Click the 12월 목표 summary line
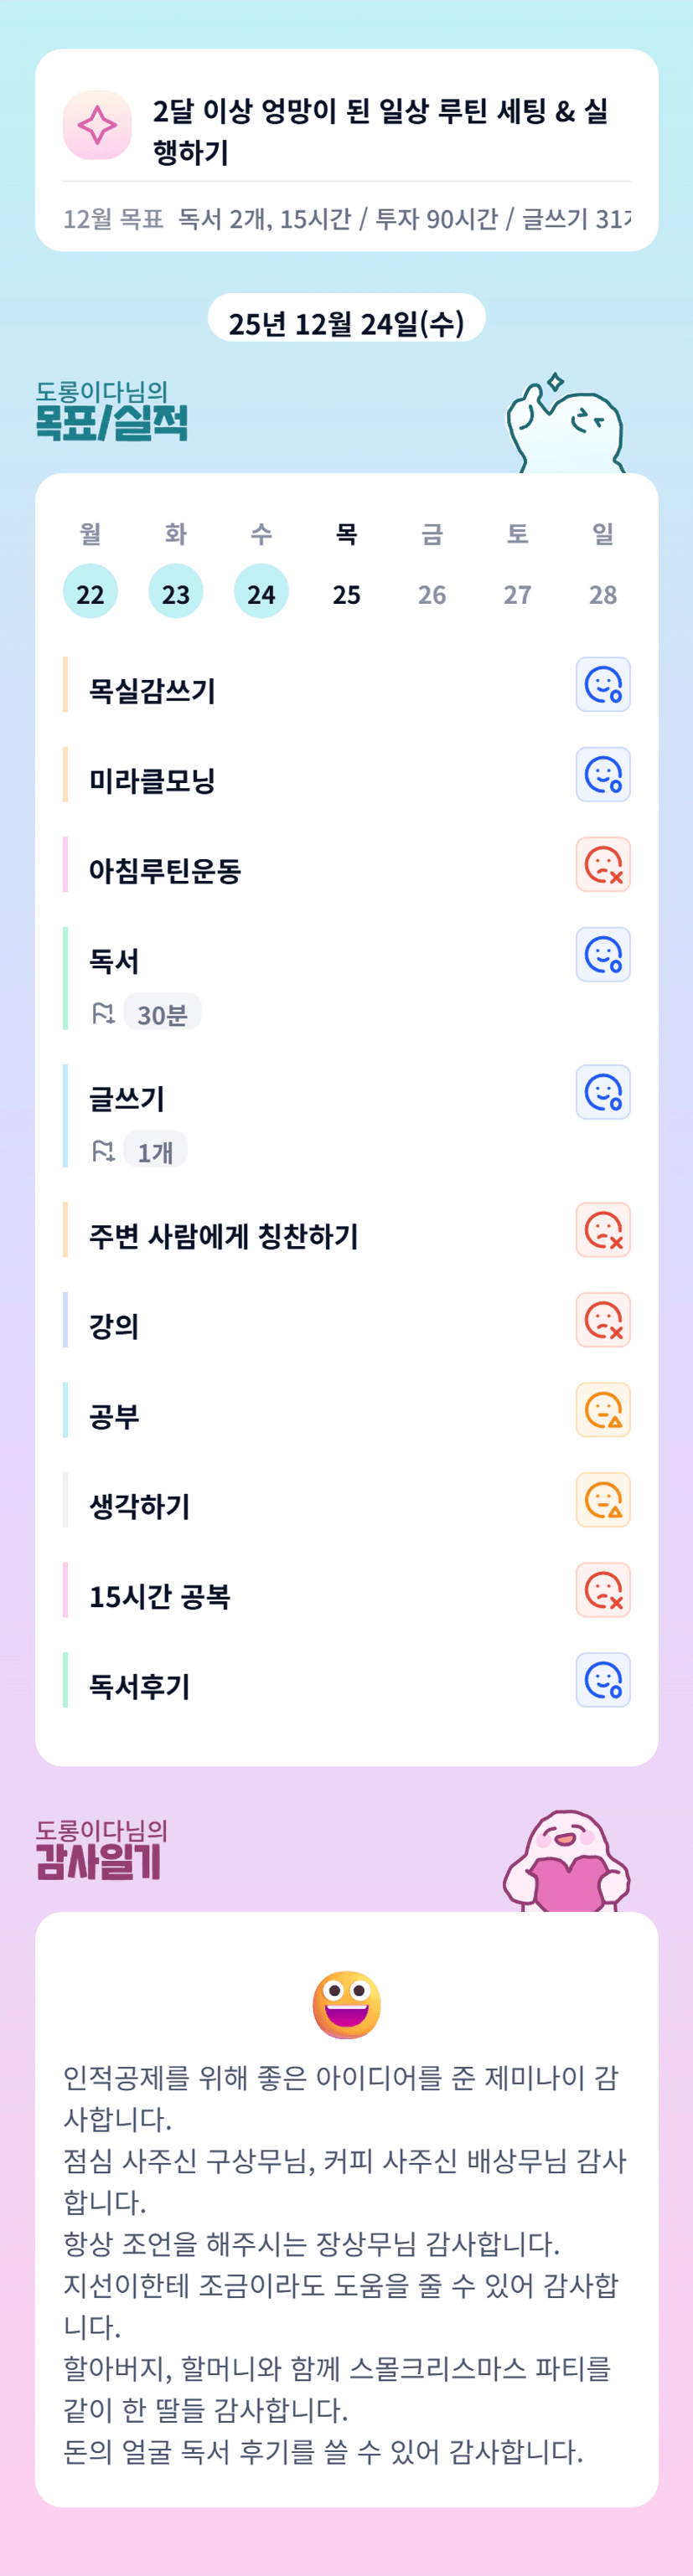 click(x=346, y=219)
